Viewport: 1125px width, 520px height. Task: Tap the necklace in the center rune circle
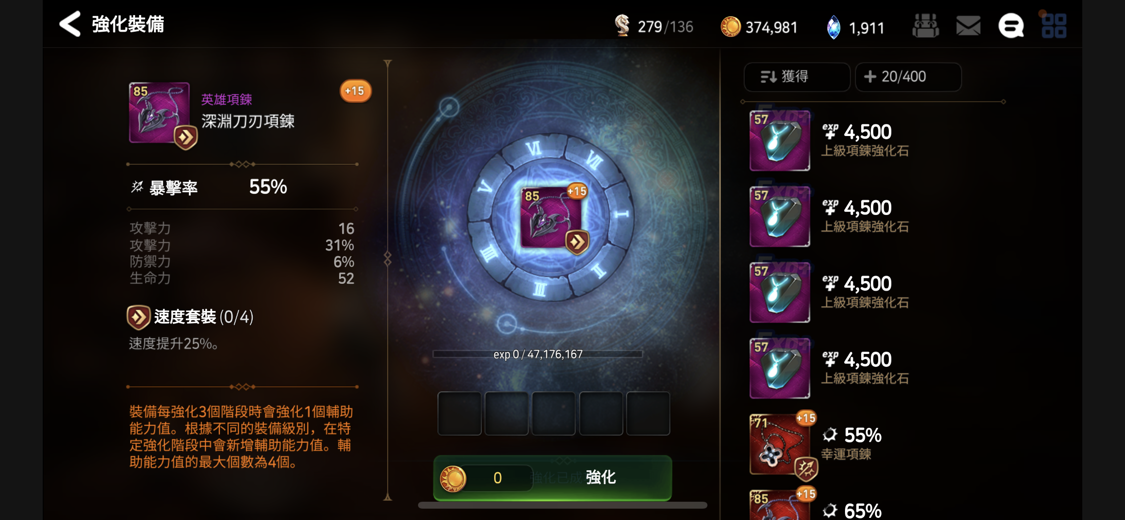click(x=554, y=219)
